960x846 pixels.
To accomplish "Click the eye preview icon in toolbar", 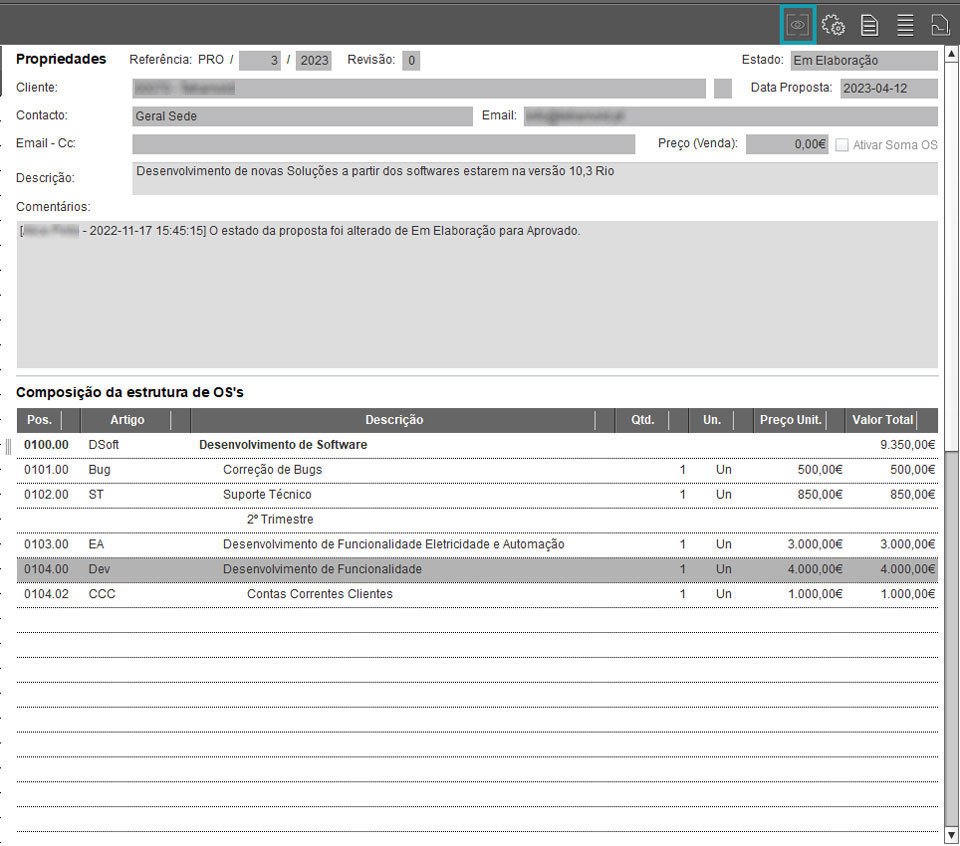I will click(798, 25).
